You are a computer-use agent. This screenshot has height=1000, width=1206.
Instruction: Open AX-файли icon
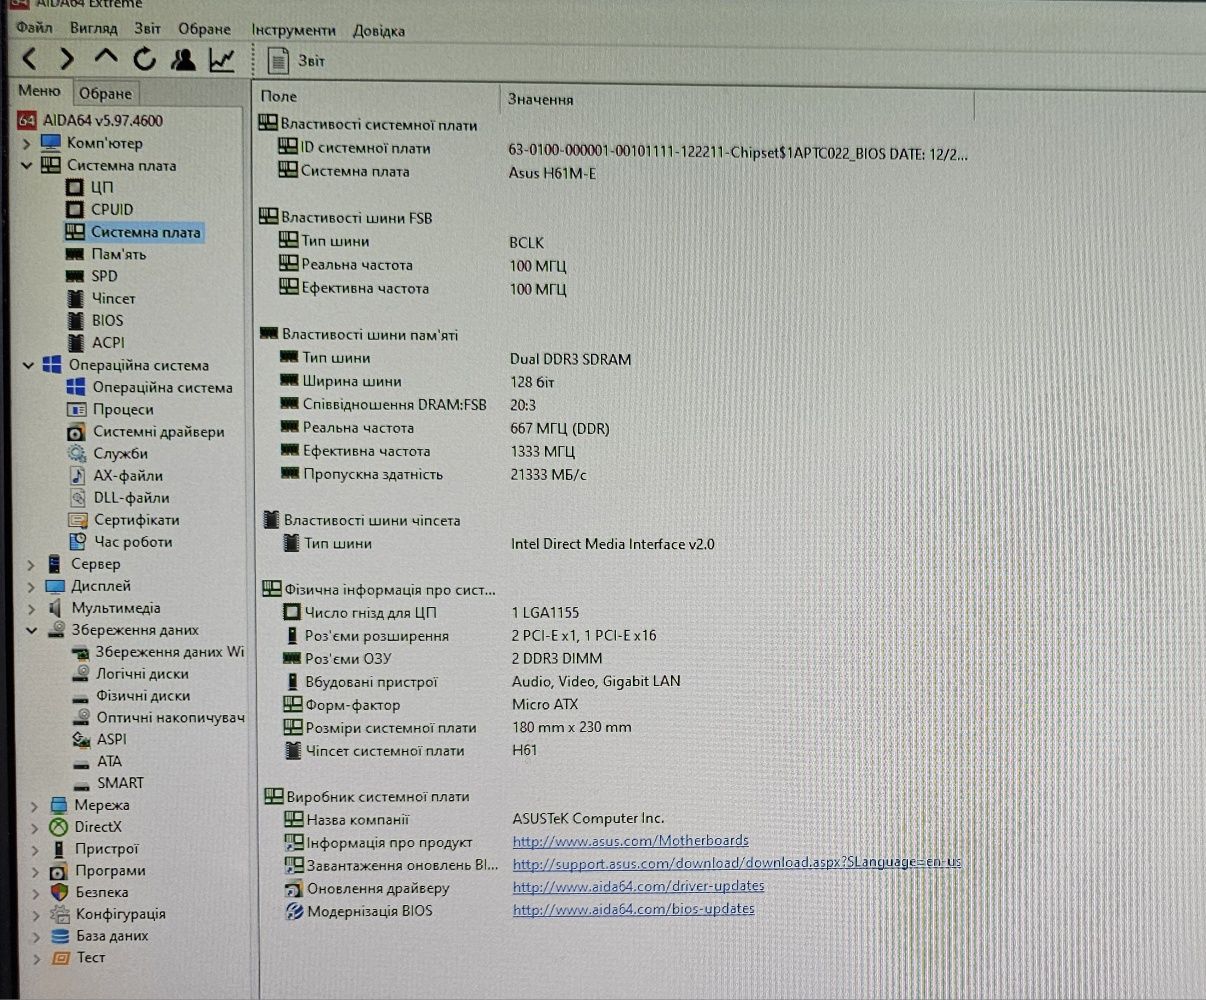click(77, 476)
